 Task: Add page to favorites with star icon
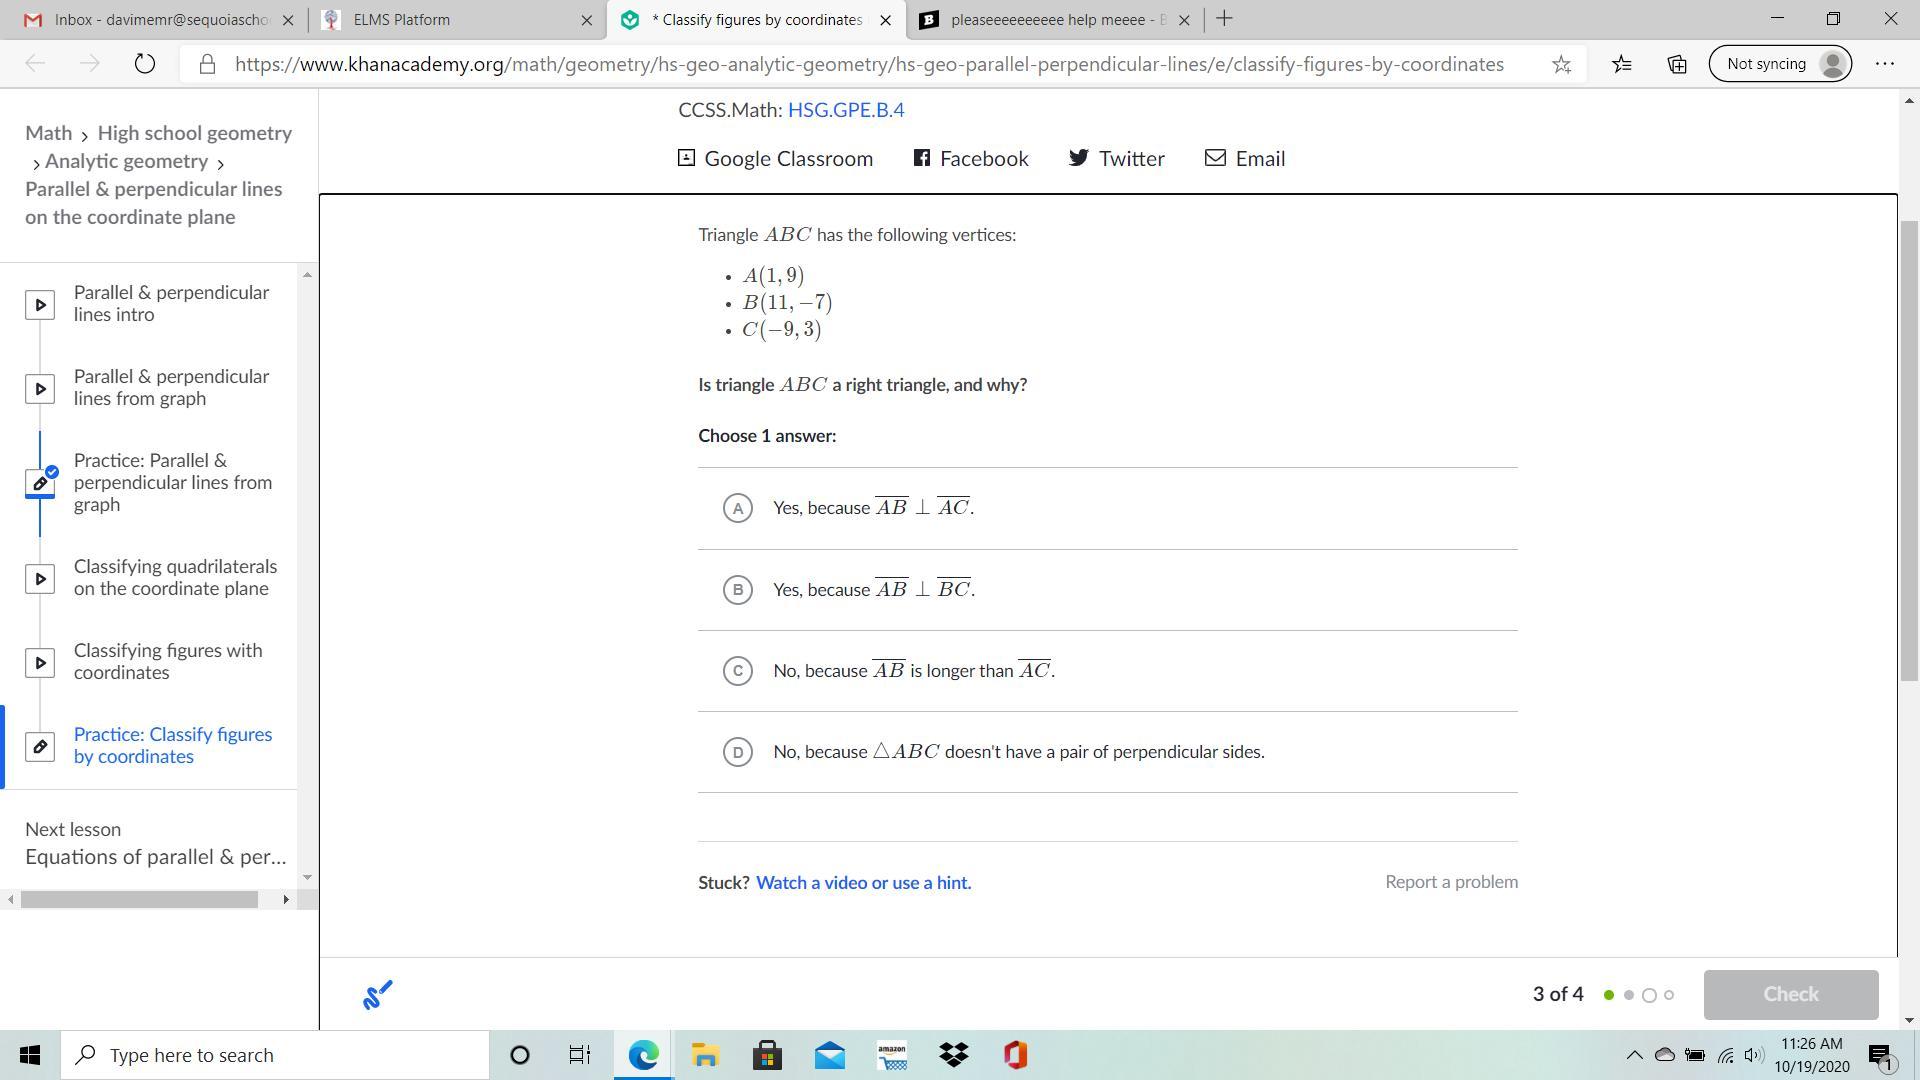[1561, 64]
